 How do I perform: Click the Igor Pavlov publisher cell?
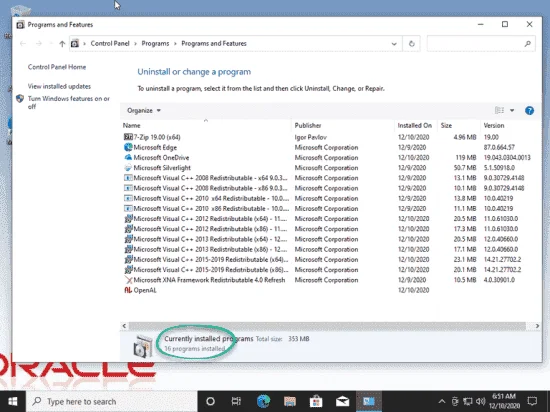pyautogui.click(x=310, y=137)
